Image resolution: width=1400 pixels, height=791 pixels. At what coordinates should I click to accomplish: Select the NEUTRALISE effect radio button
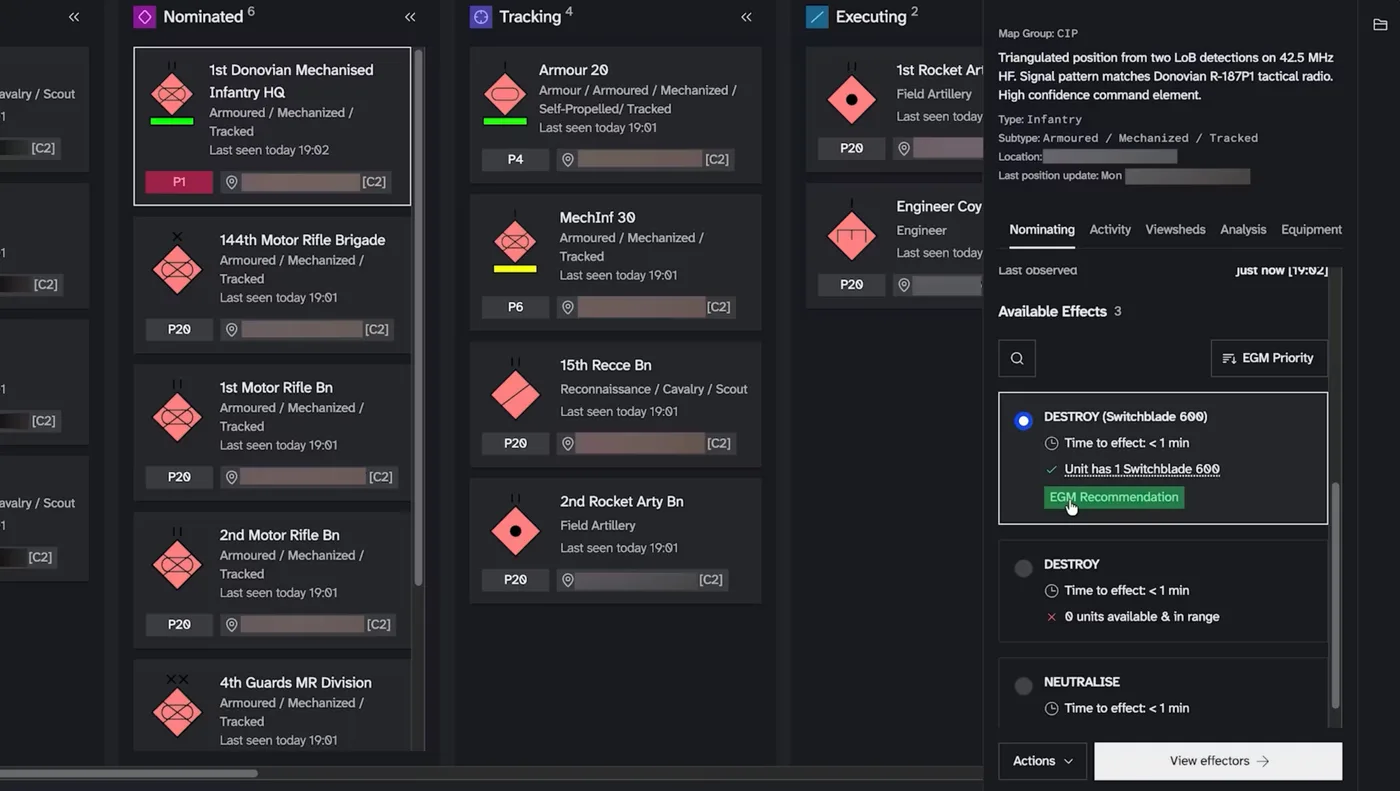(1023, 686)
